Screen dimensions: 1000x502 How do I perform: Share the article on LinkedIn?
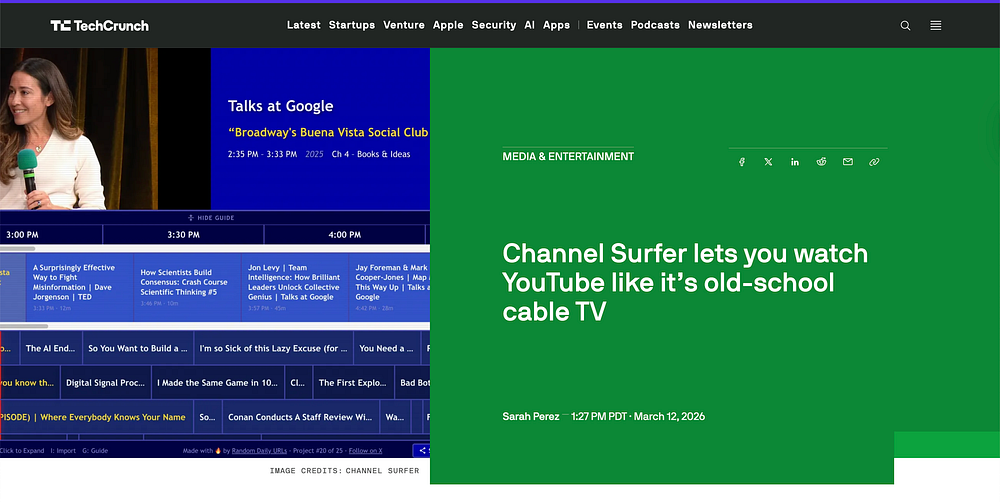click(795, 162)
